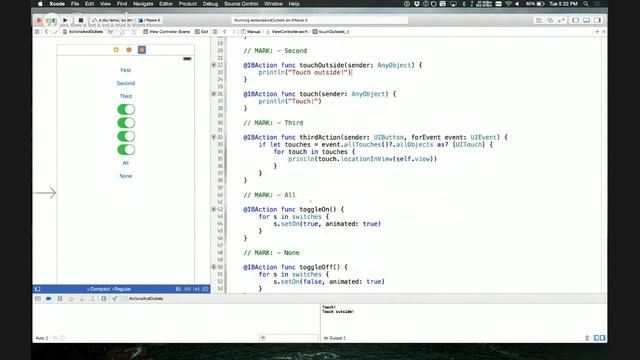Open the Align constraints menu
Image resolution: width=640 pixels, height=360 pixels.
point(178,289)
